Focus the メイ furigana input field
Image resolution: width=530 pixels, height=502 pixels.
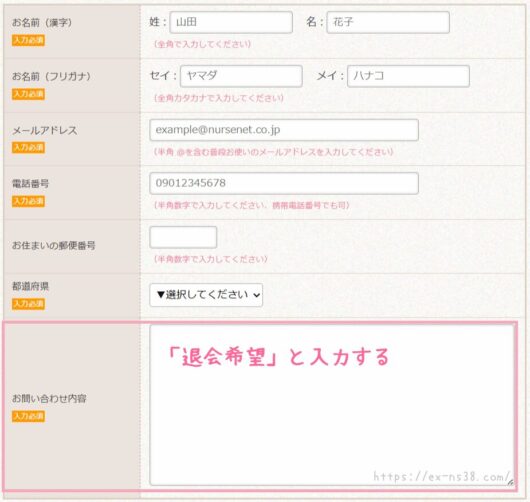(x=408, y=76)
